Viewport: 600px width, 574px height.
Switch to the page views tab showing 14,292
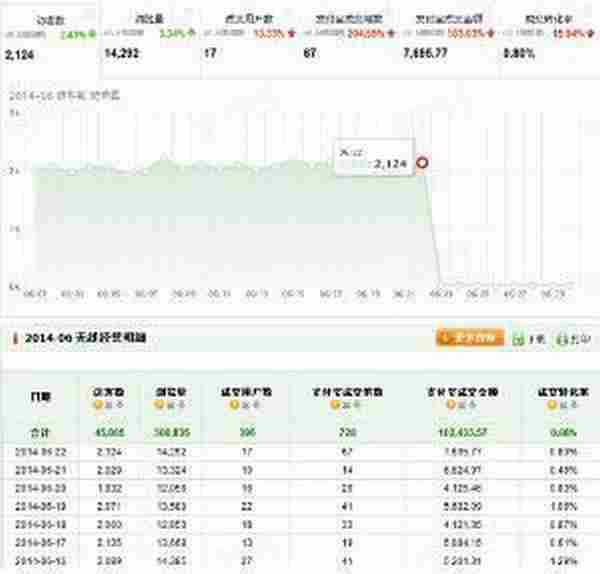(x=148, y=42)
